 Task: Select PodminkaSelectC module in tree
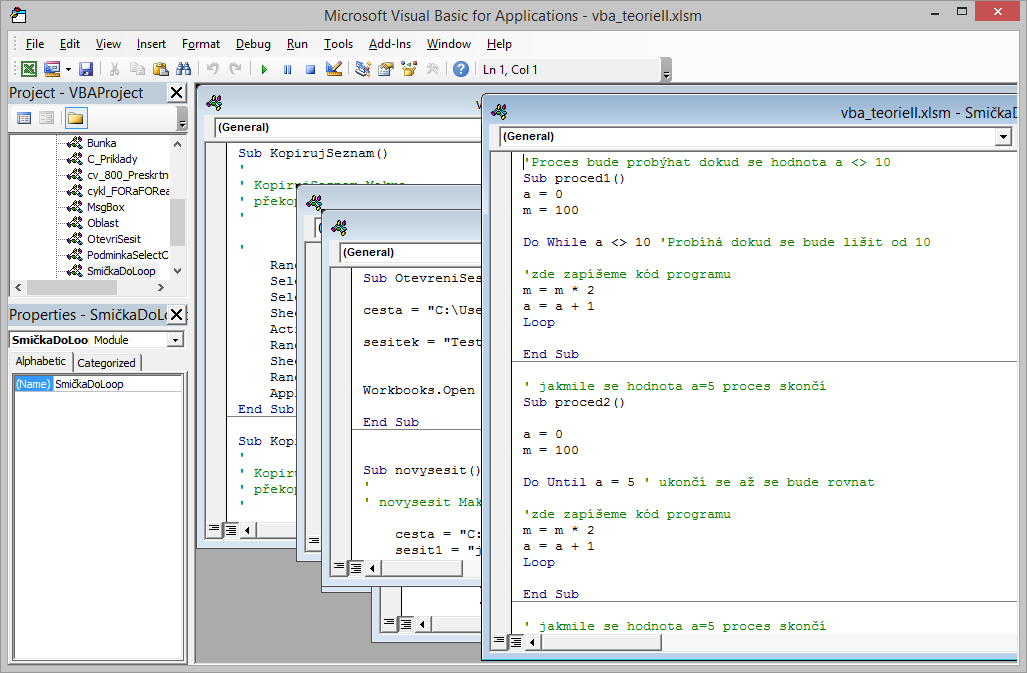pyautogui.click(x=127, y=255)
